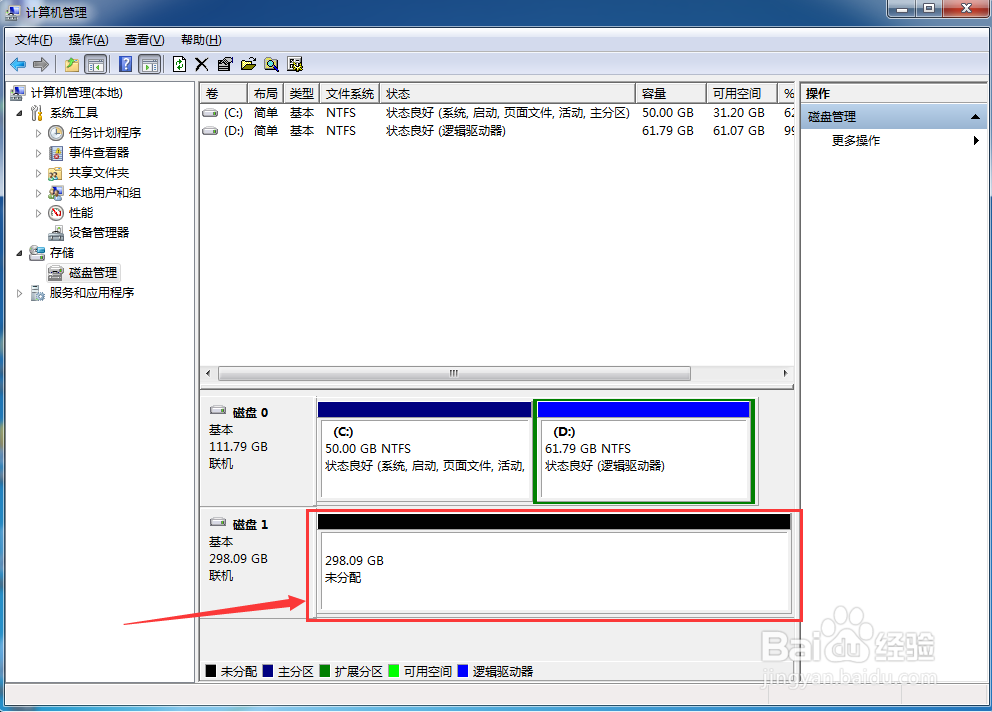Viewport: 992px width, 712px height.
Task: Click the Open folder toolbar icon
Action: [248, 63]
